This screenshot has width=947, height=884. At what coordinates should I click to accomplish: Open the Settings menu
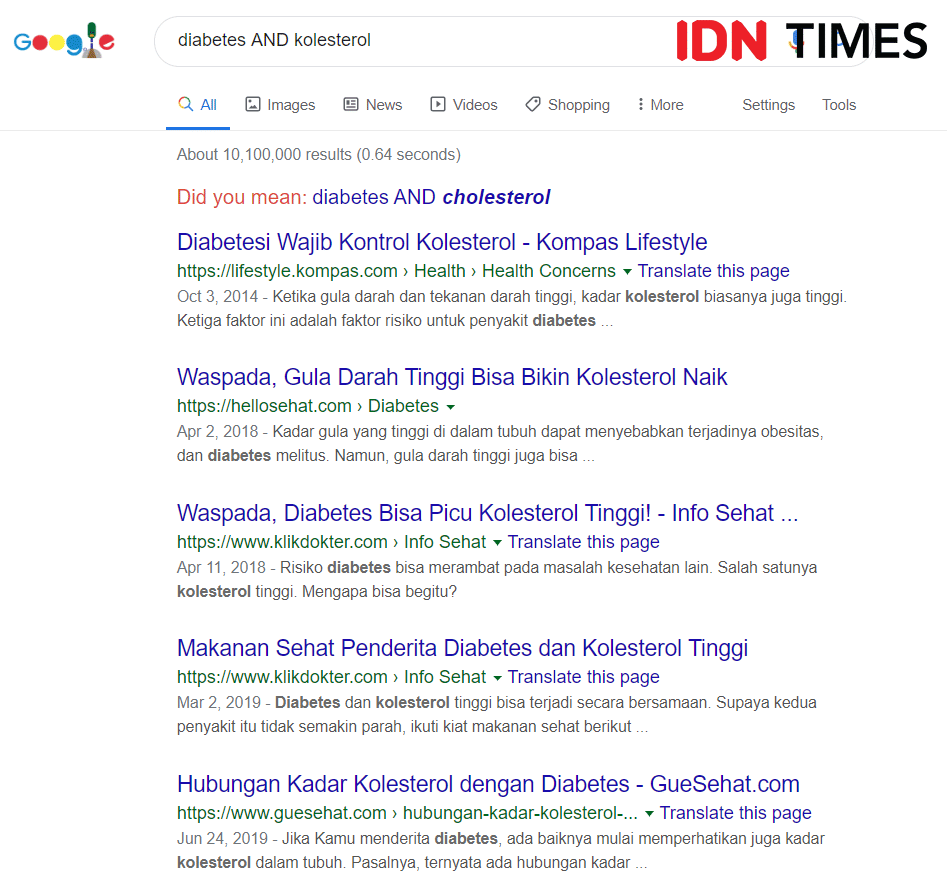[x=768, y=104]
